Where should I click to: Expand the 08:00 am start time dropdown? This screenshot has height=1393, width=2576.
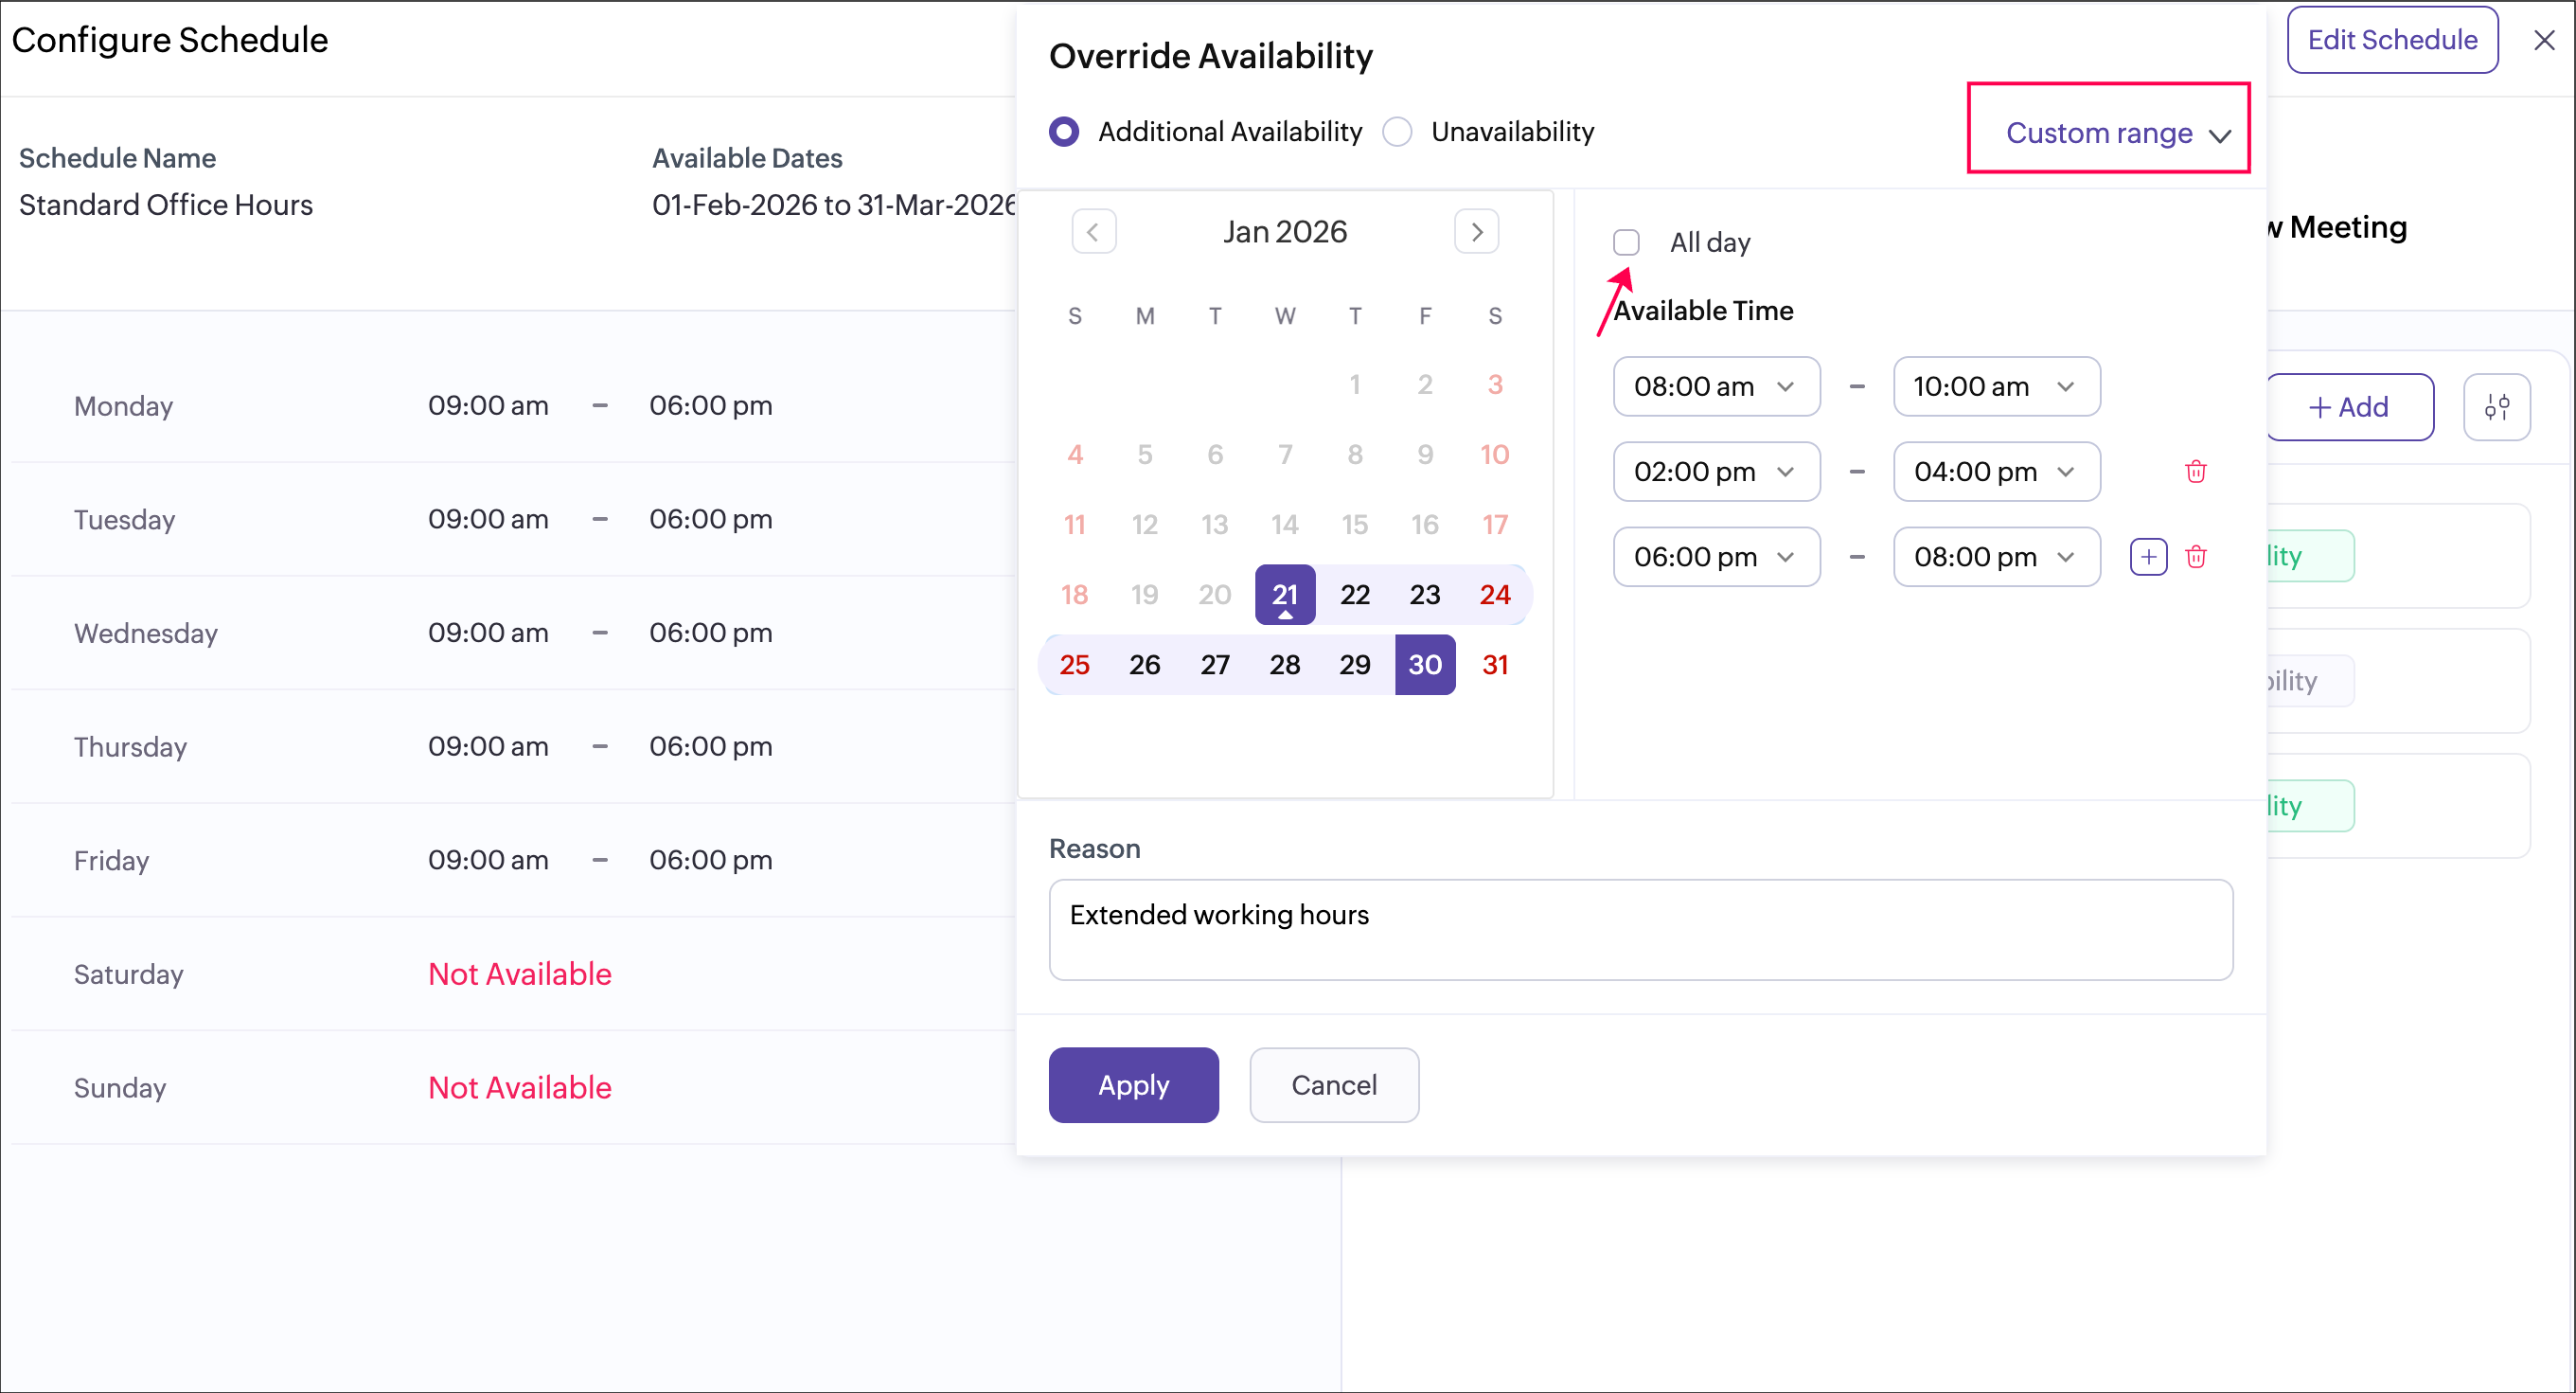(x=1715, y=386)
